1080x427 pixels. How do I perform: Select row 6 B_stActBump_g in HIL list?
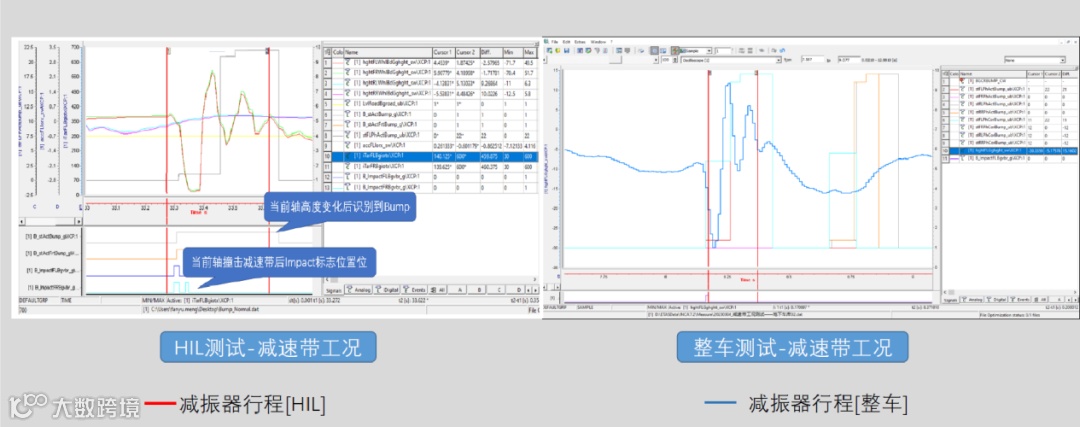430,114
